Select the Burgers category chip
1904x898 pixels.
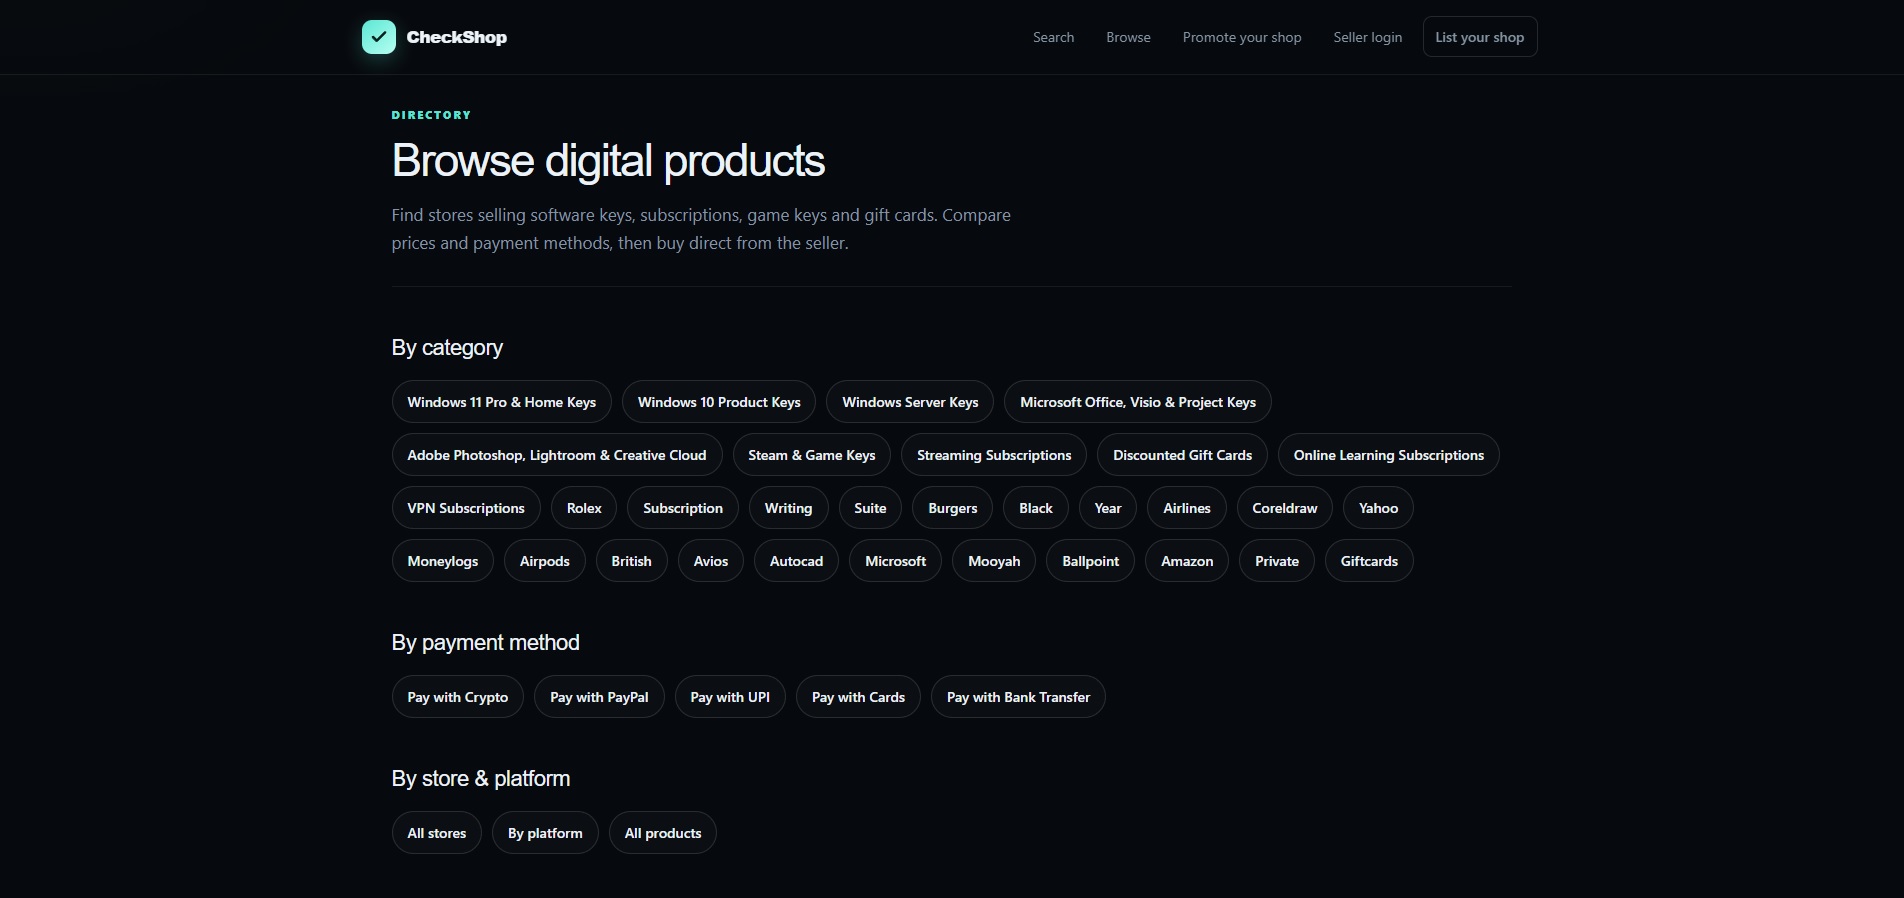(953, 508)
